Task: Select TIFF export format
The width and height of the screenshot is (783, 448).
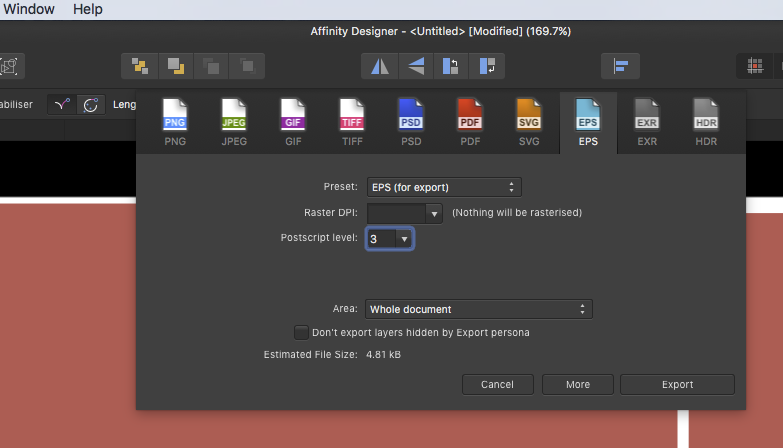Action: pyautogui.click(x=352, y=122)
